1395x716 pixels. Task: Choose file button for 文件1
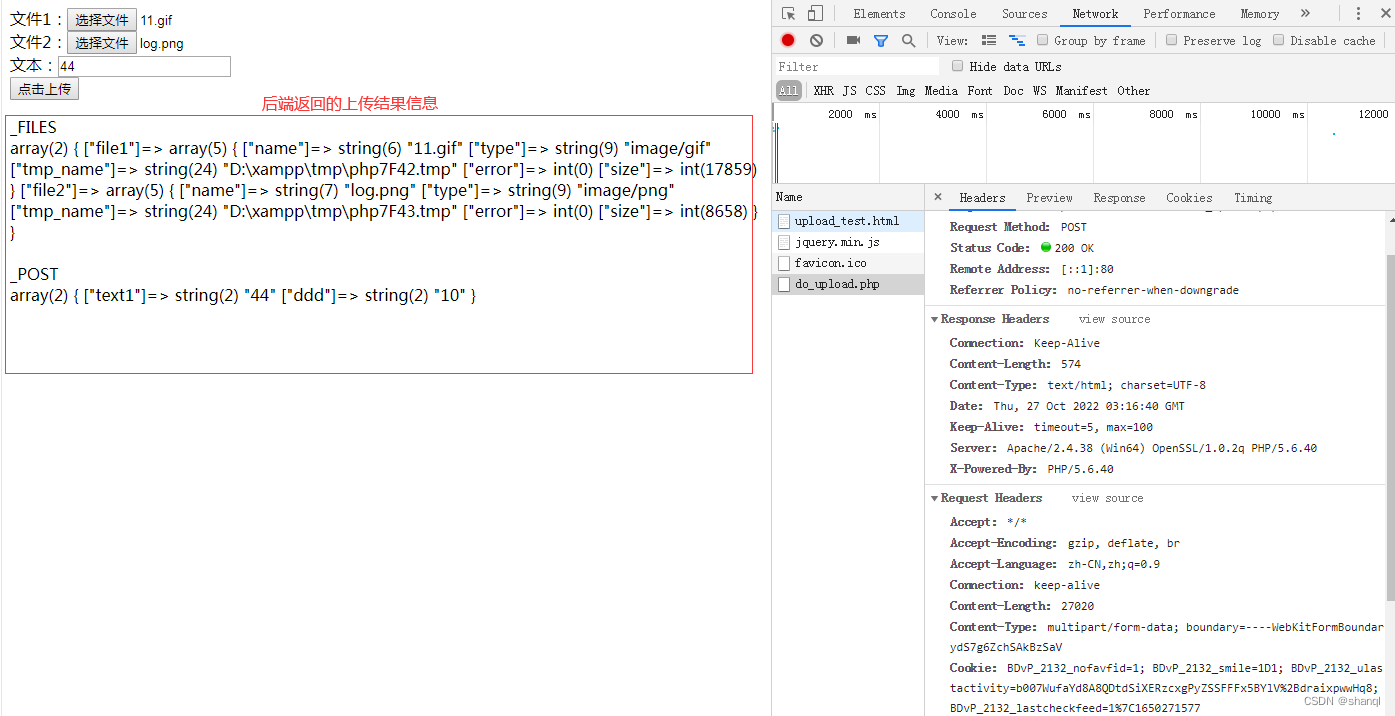[102, 20]
